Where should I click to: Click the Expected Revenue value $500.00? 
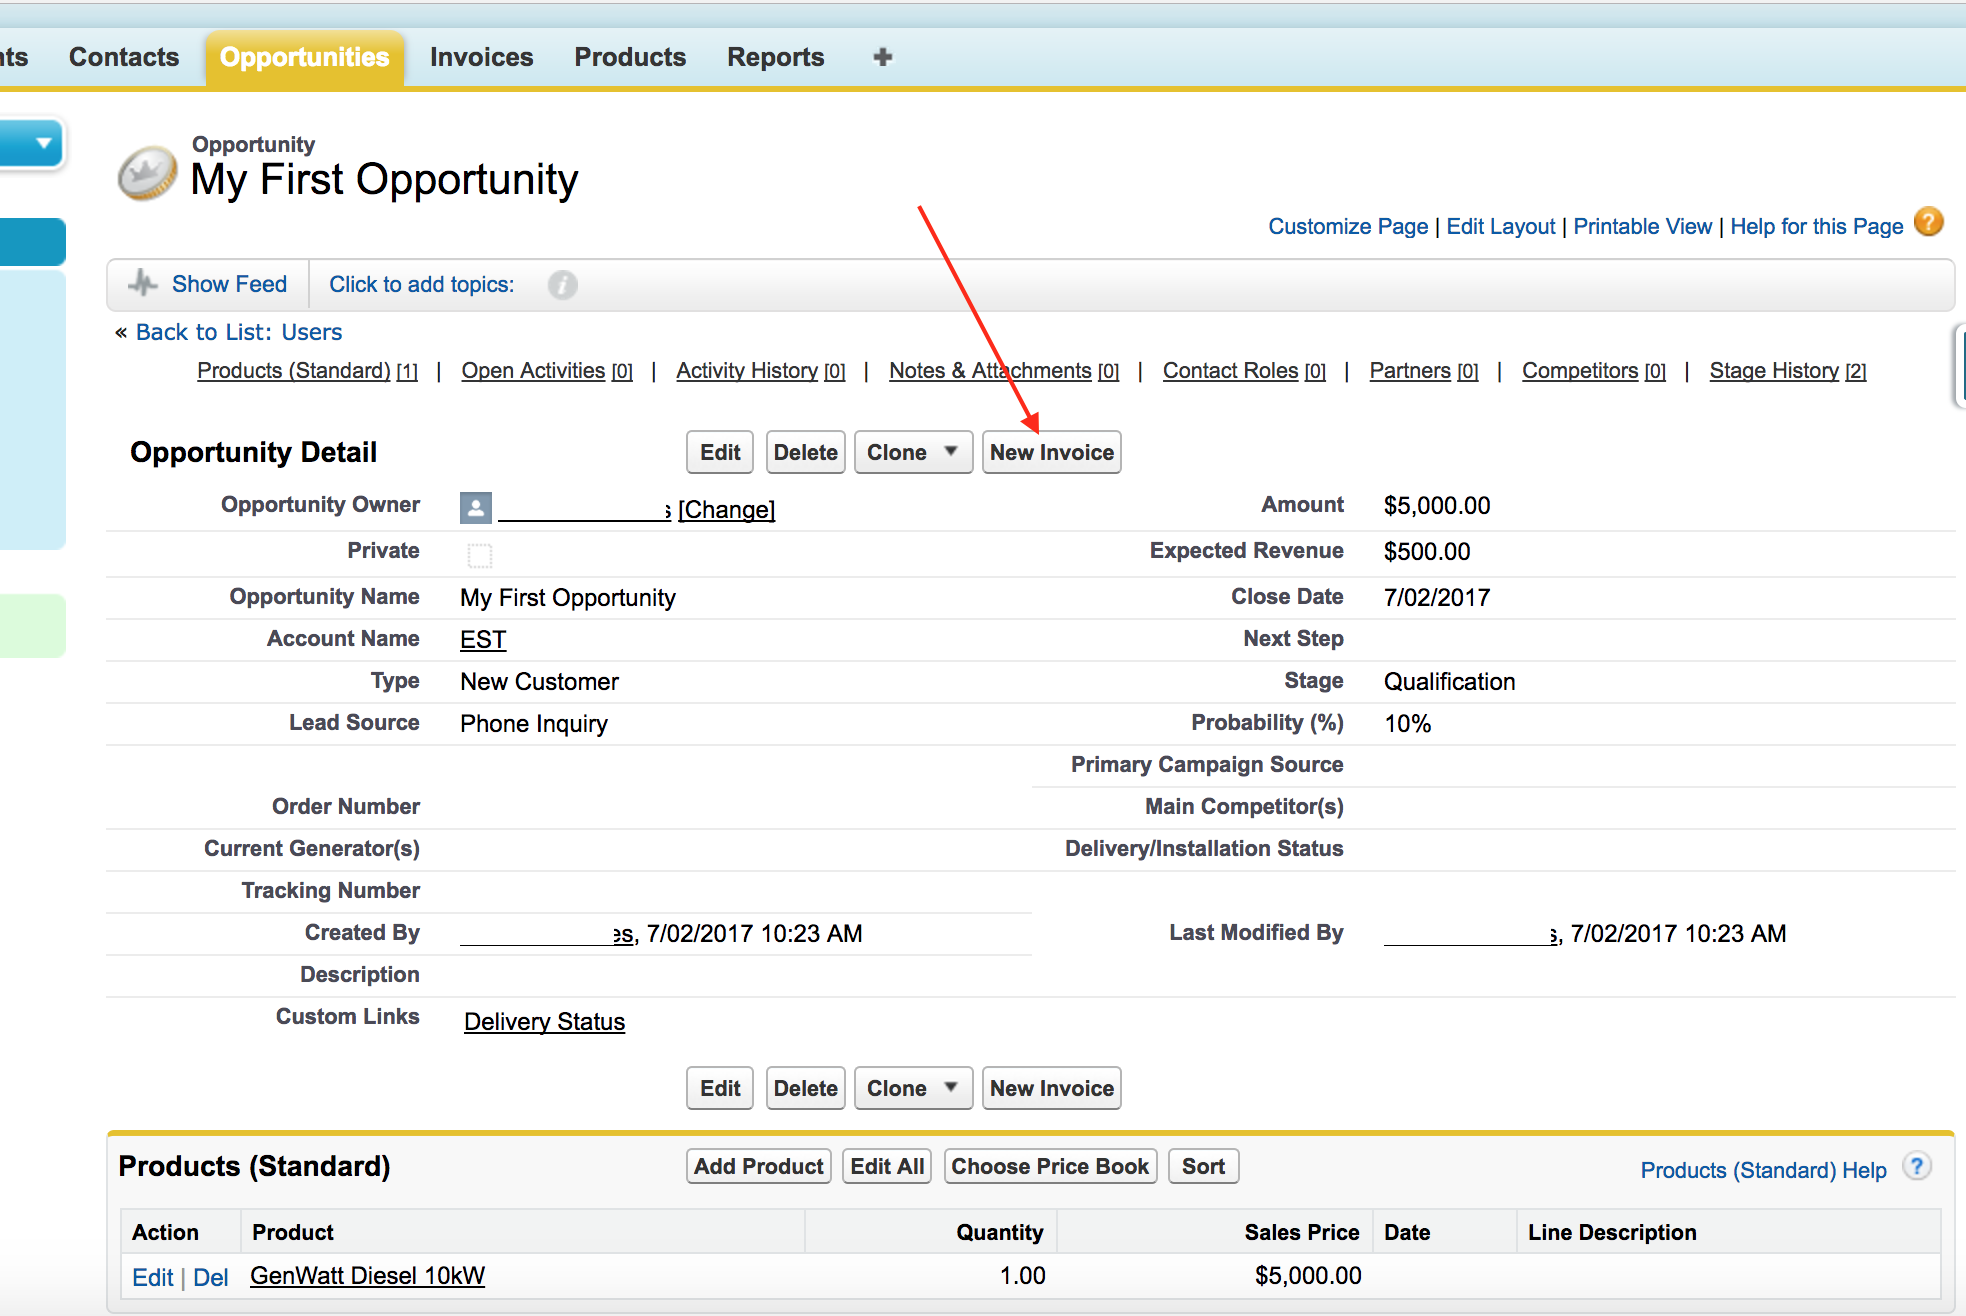[1426, 551]
